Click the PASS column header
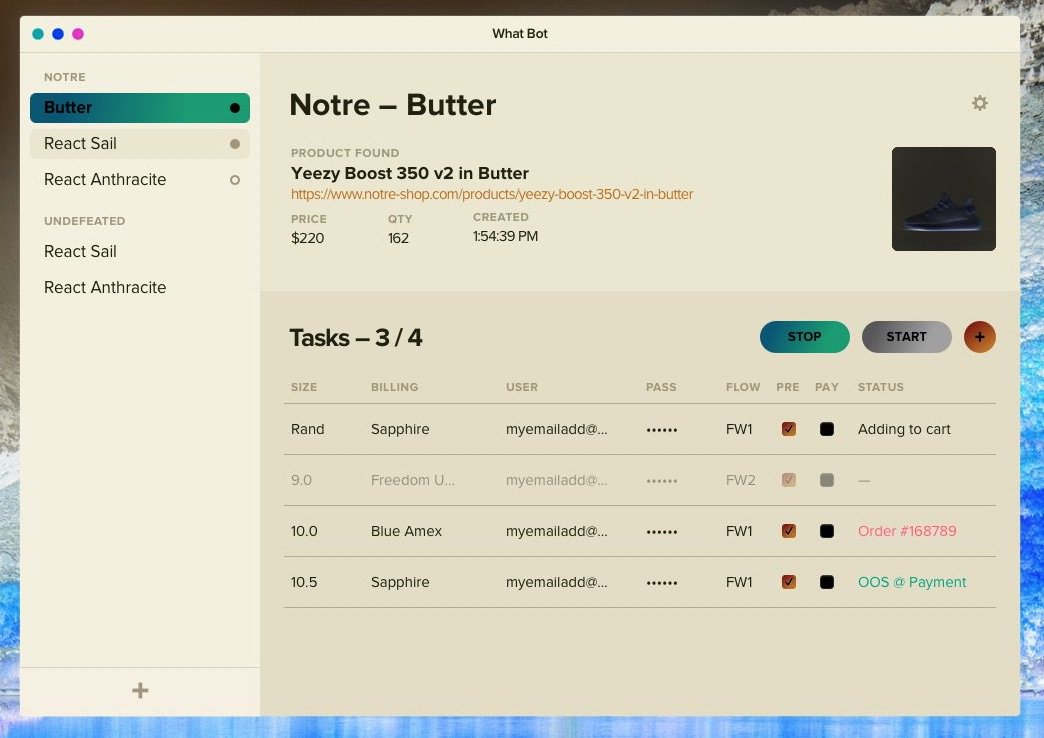The image size is (1044, 738). pyautogui.click(x=660, y=387)
